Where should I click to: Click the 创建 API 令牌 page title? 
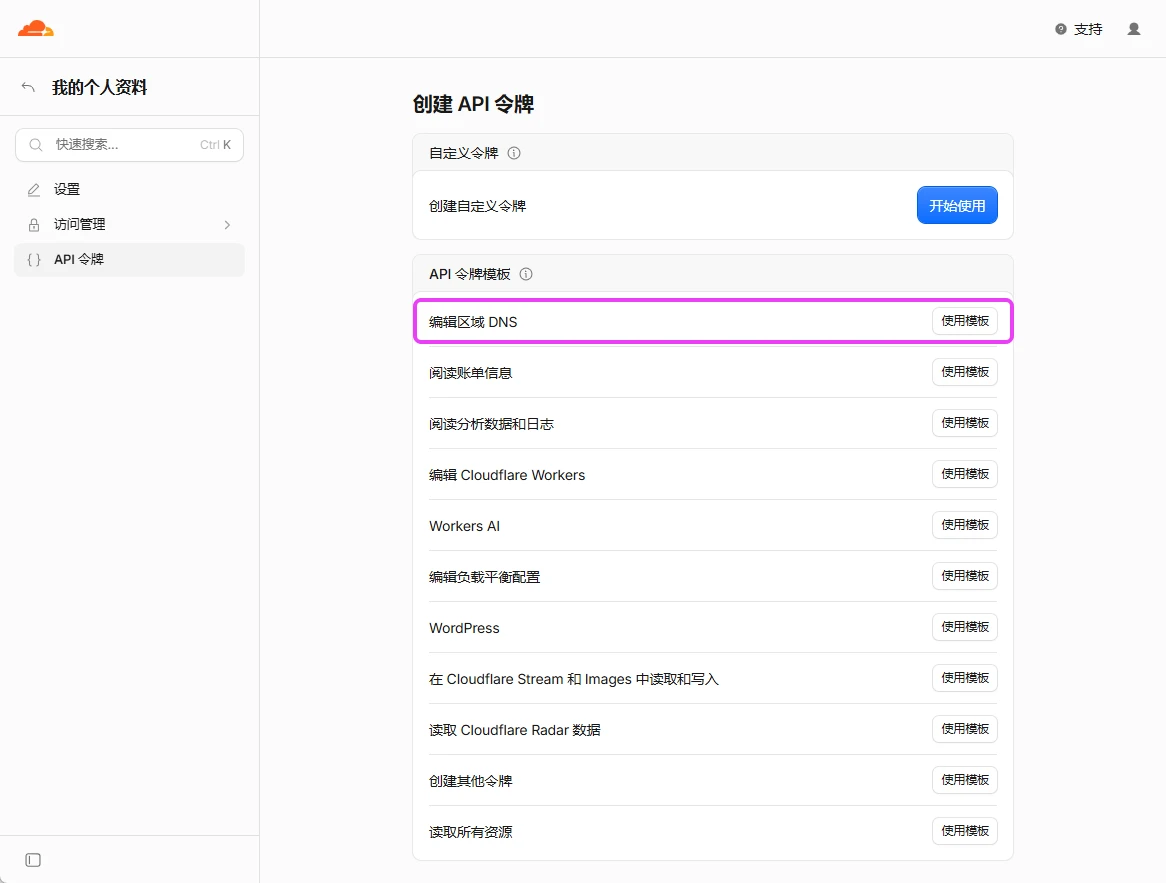click(474, 104)
